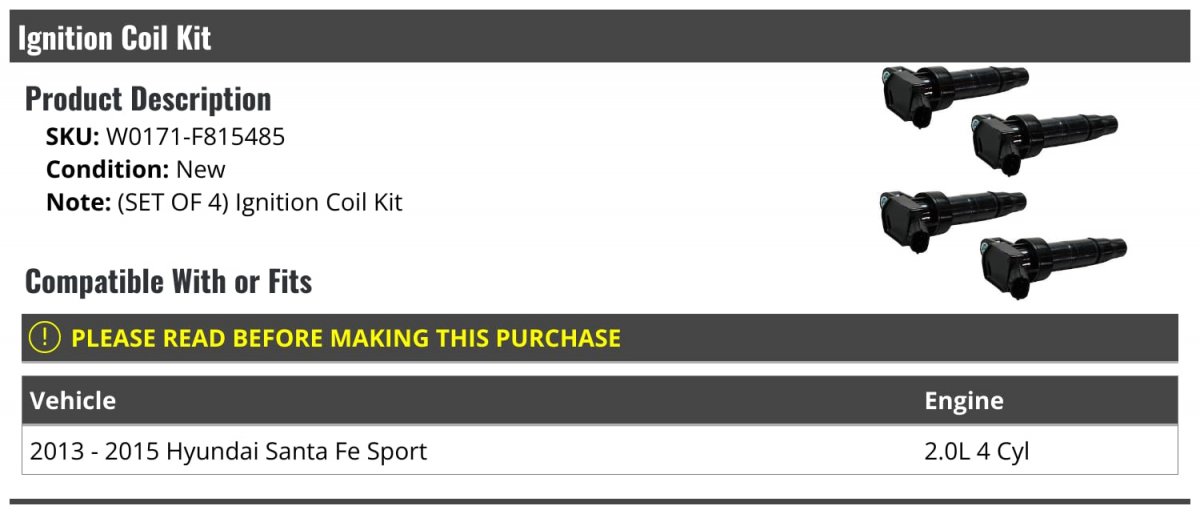Click the 2.0L 4 Cyl engine cell

point(977,452)
